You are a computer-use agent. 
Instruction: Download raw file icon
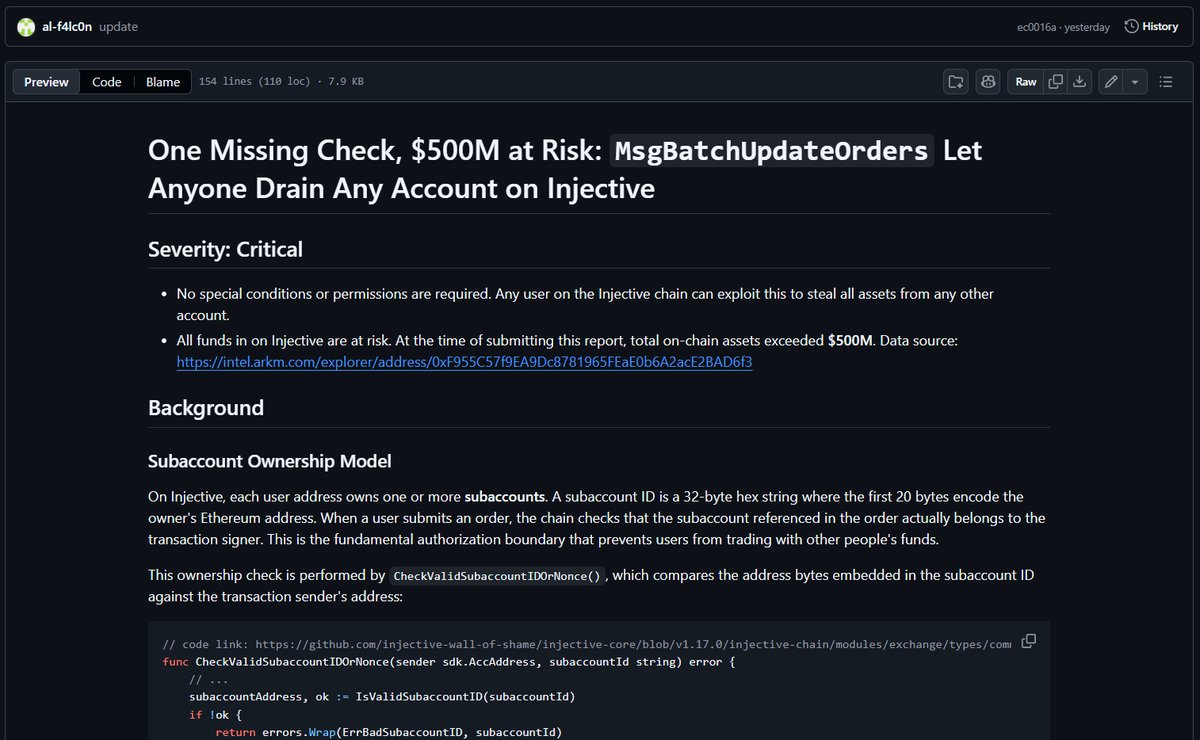[1079, 82]
